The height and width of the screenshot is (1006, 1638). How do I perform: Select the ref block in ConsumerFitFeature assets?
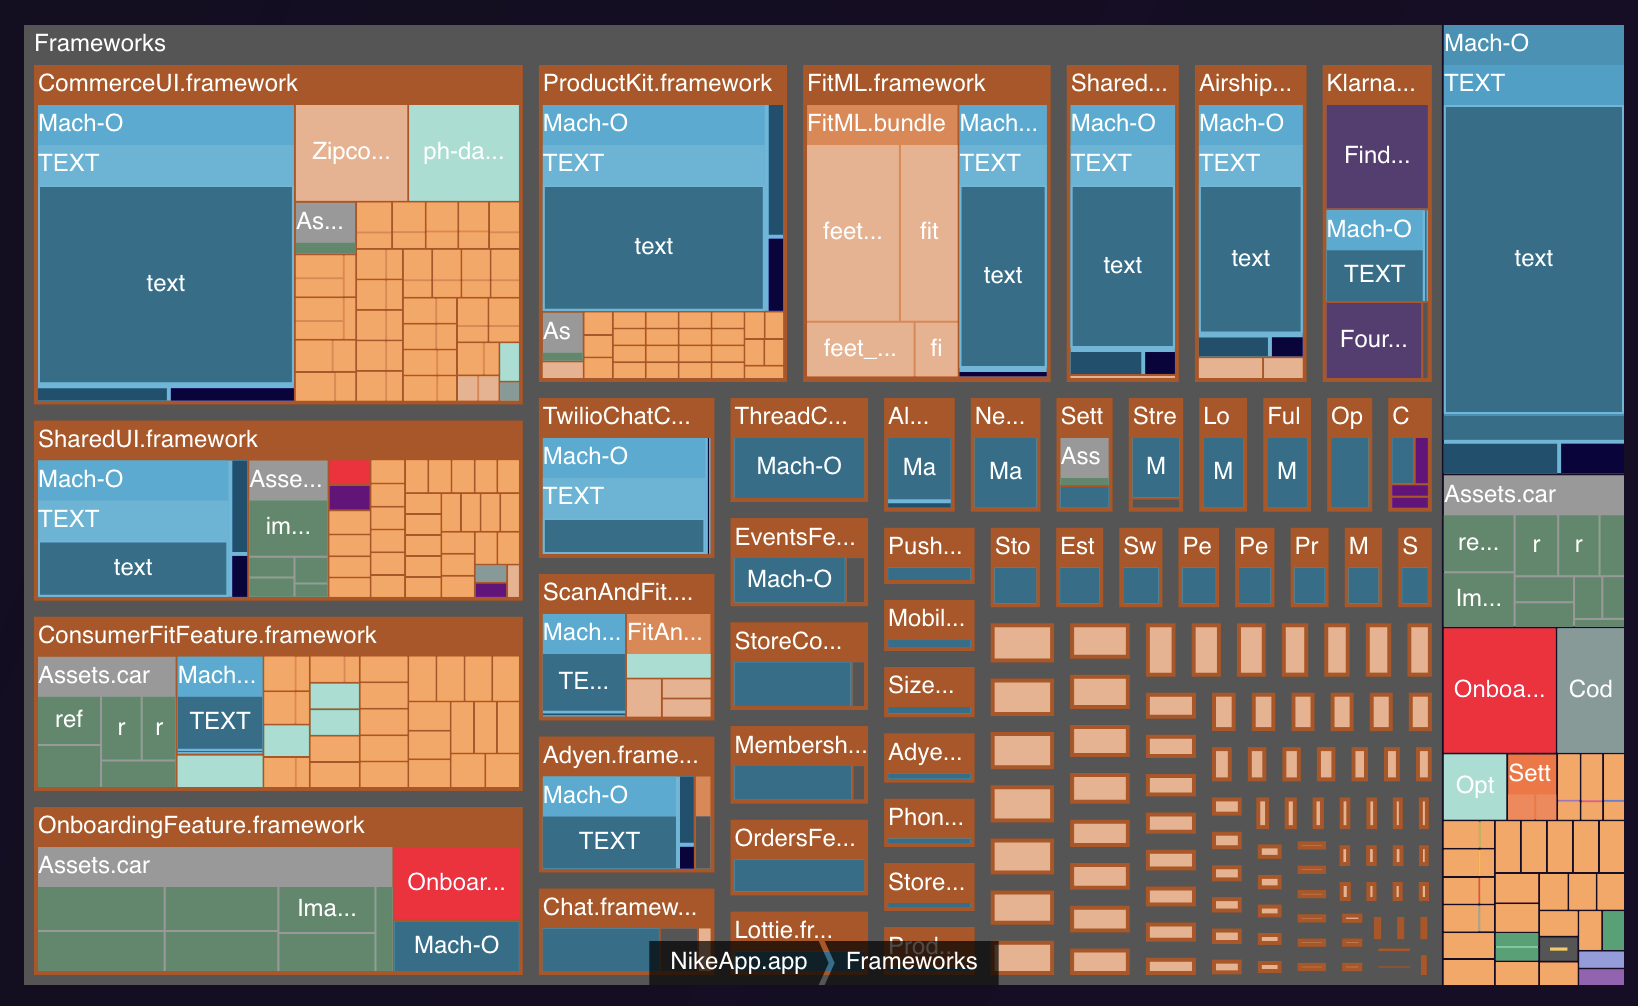(69, 720)
